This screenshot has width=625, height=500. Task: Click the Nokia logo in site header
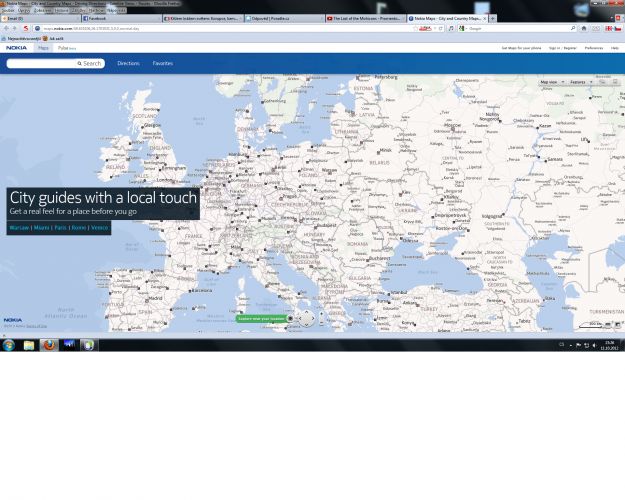tap(16, 48)
